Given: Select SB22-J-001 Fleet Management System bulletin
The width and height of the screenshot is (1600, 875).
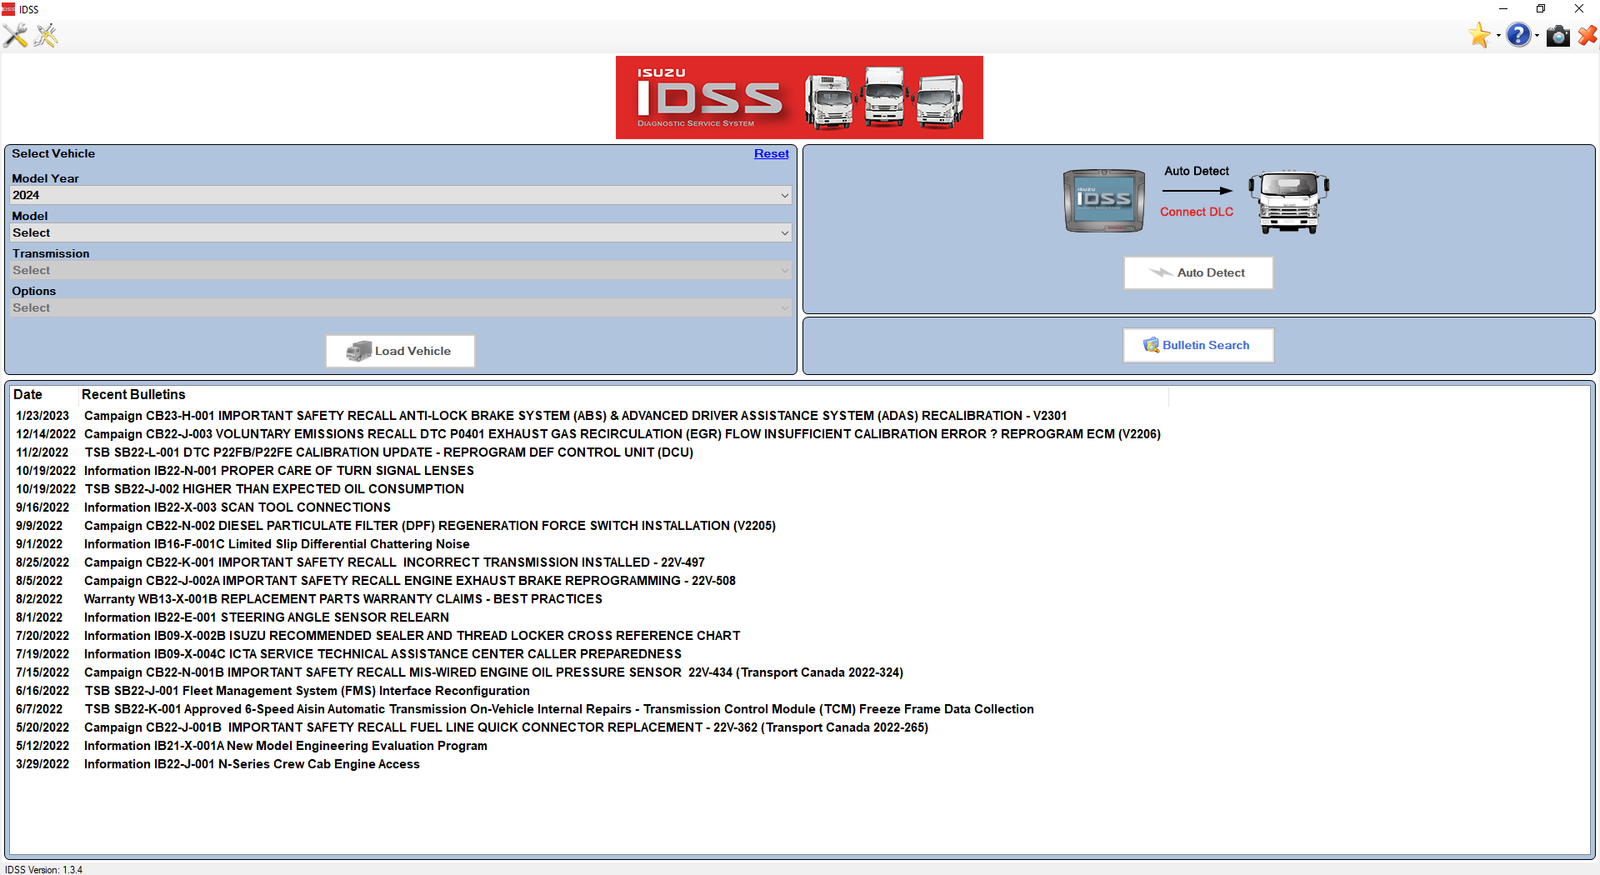Looking at the screenshot, I should pyautogui.click(x=307, y=691).
